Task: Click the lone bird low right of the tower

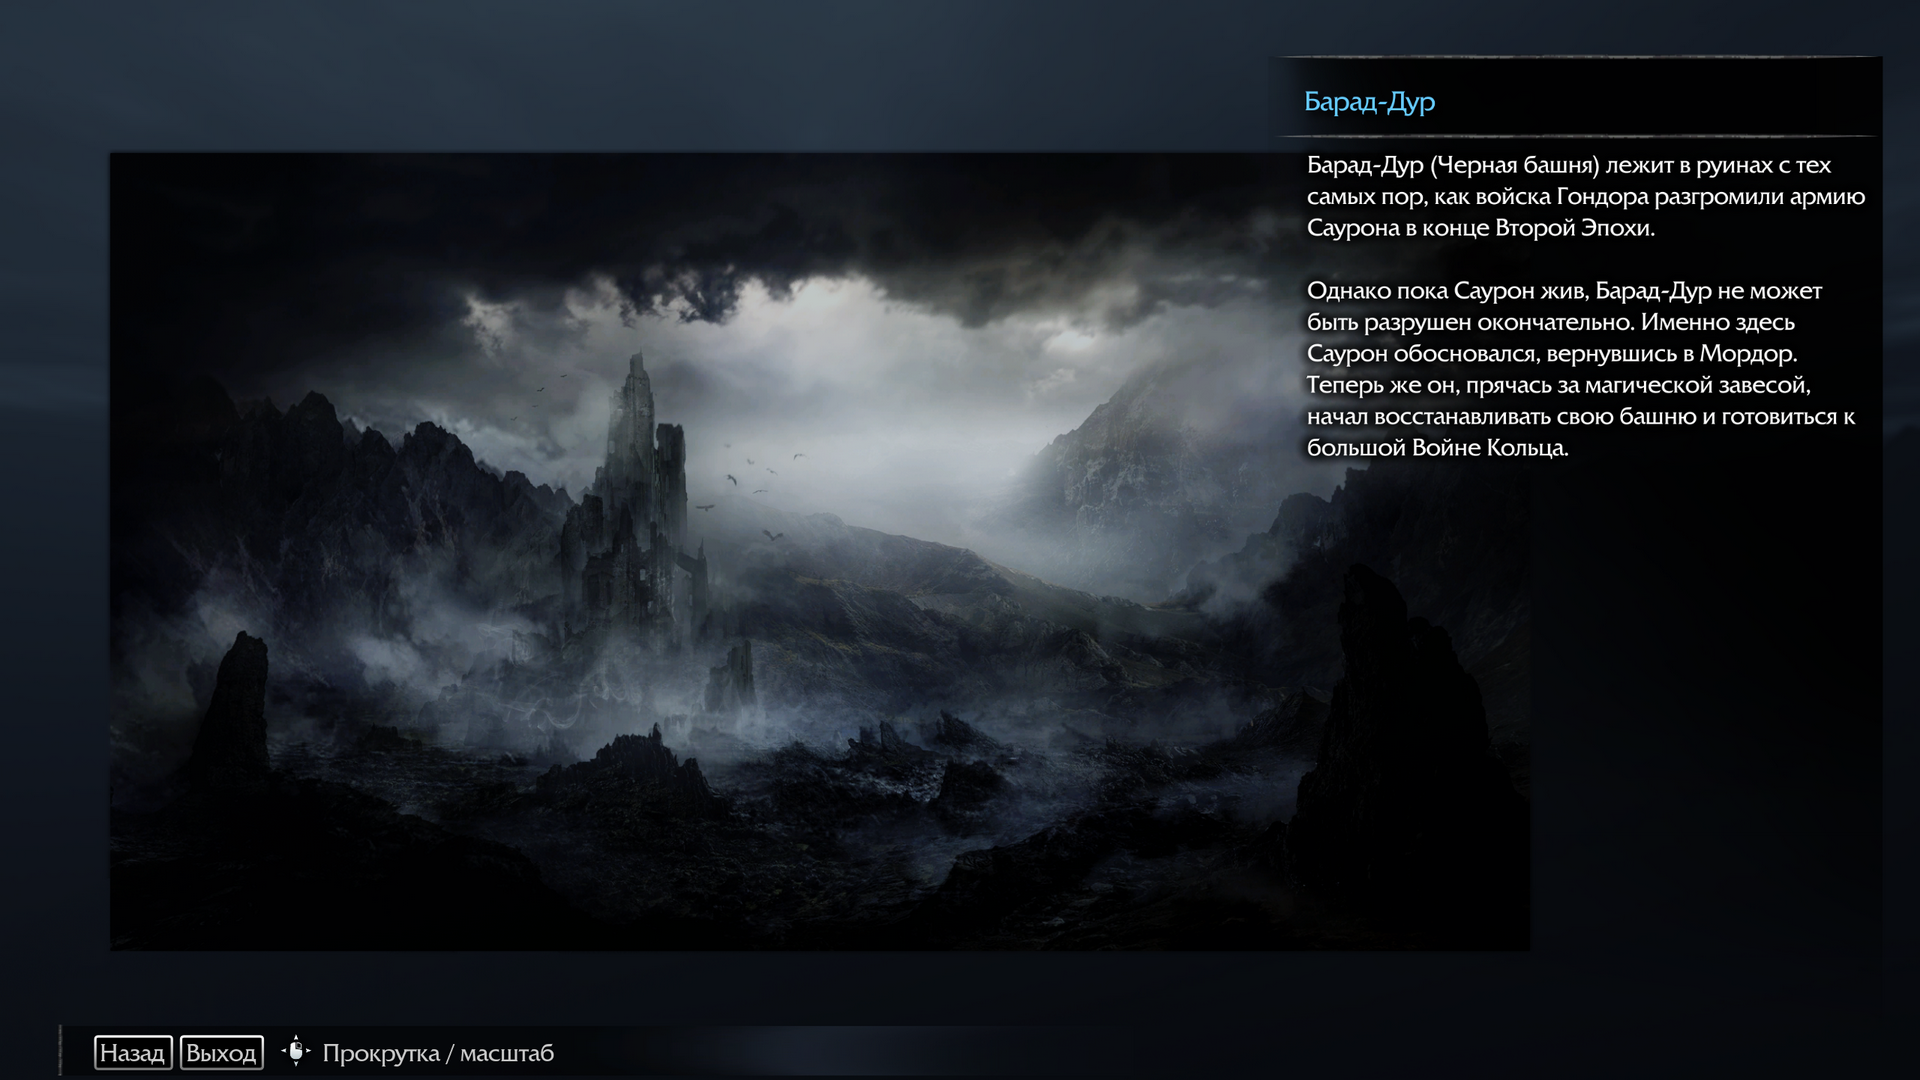Action: pyautogui.click(x=772, y=536)
